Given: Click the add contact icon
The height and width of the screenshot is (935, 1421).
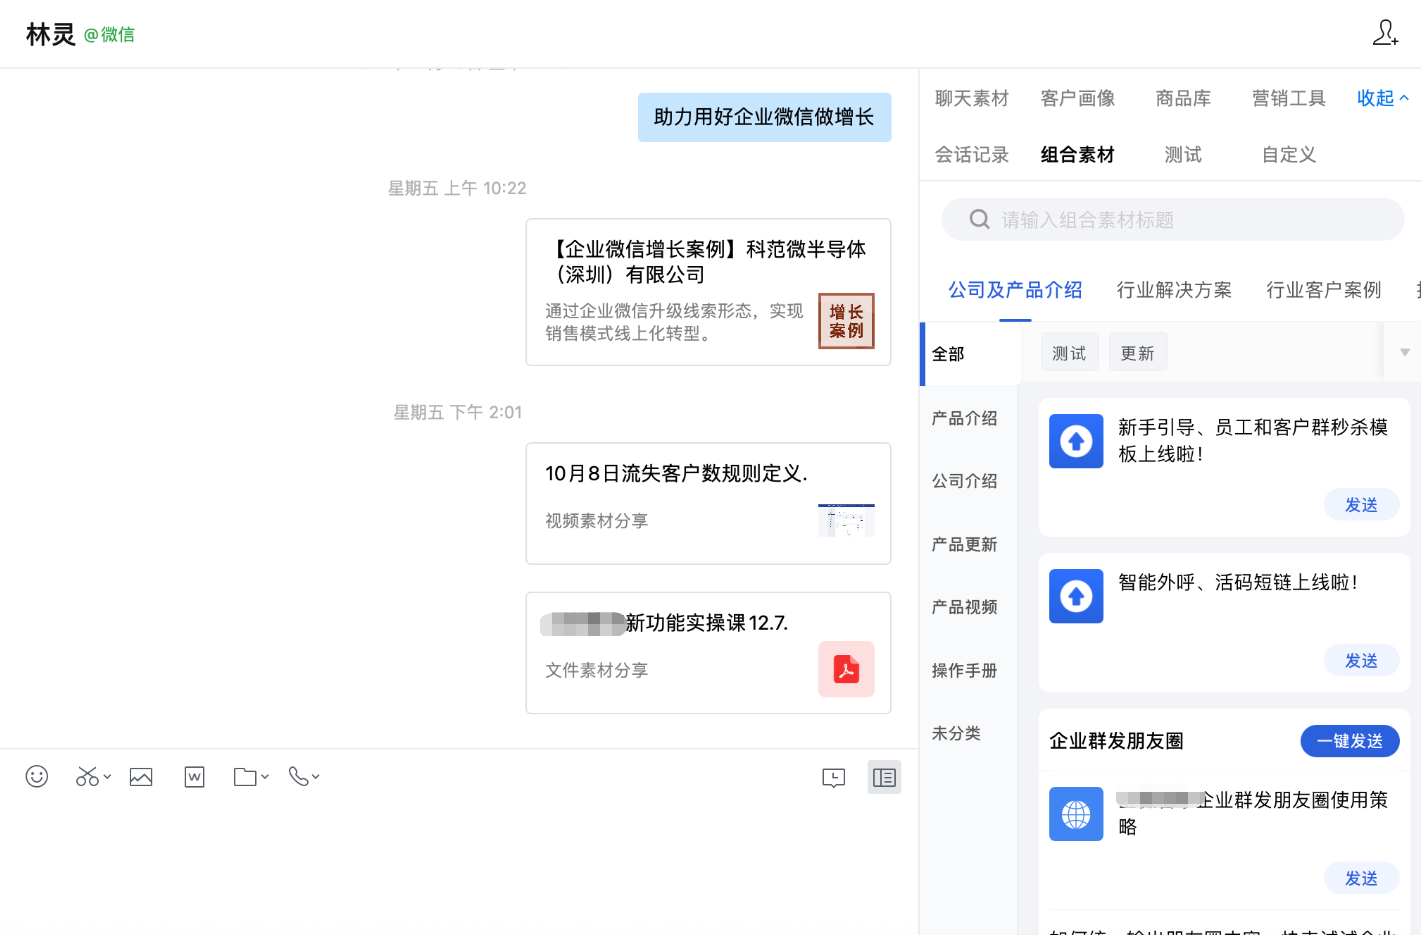Looking at the screenshot, I should point(1385,33).
